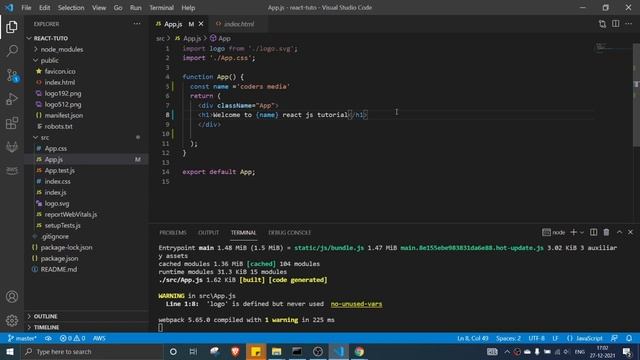Open File Explorer from the taskbar

[x=276, y=351]
